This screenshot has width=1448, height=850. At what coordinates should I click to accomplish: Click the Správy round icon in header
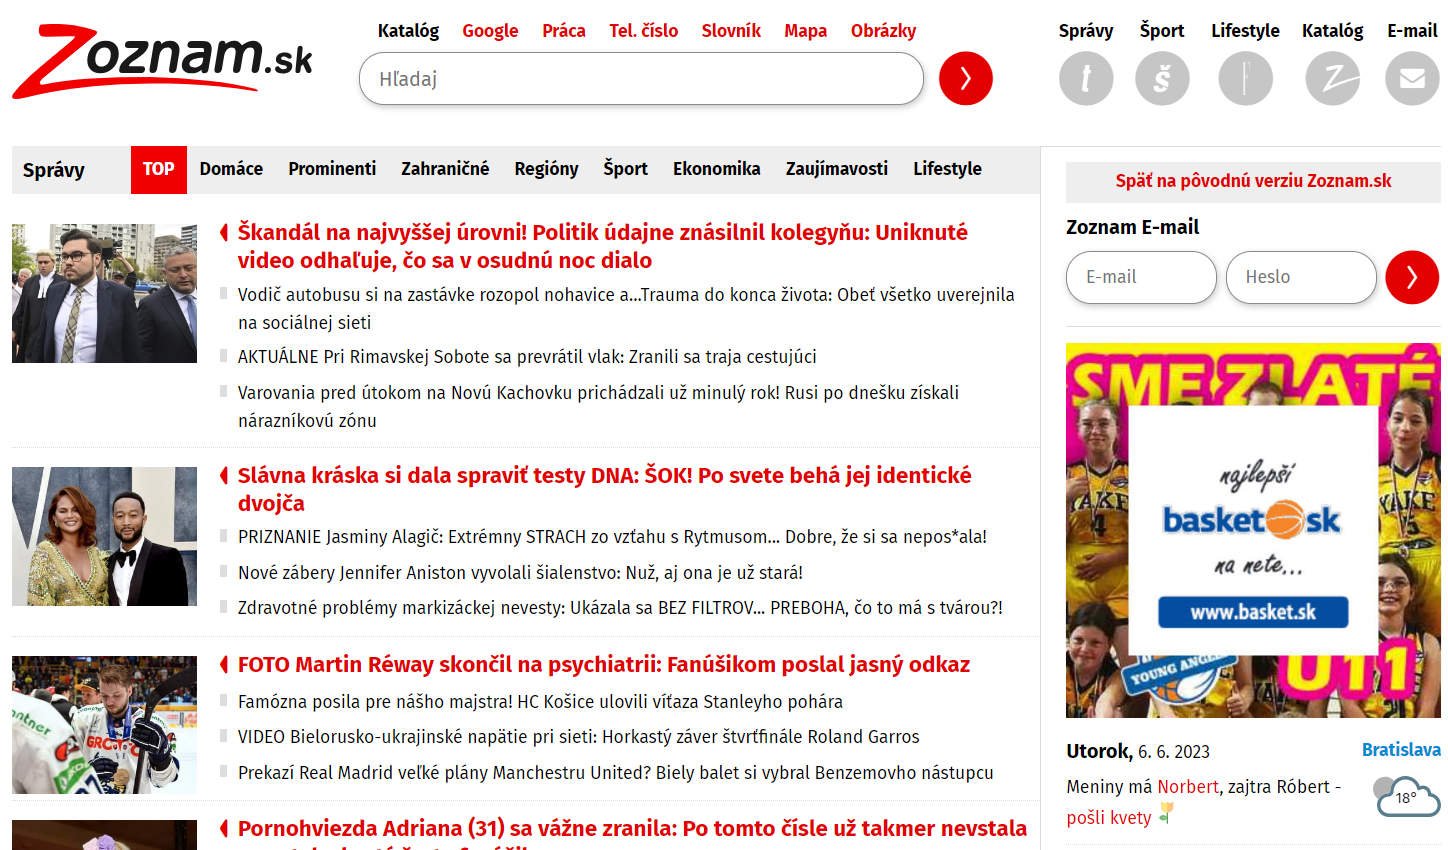(1085, 78)
